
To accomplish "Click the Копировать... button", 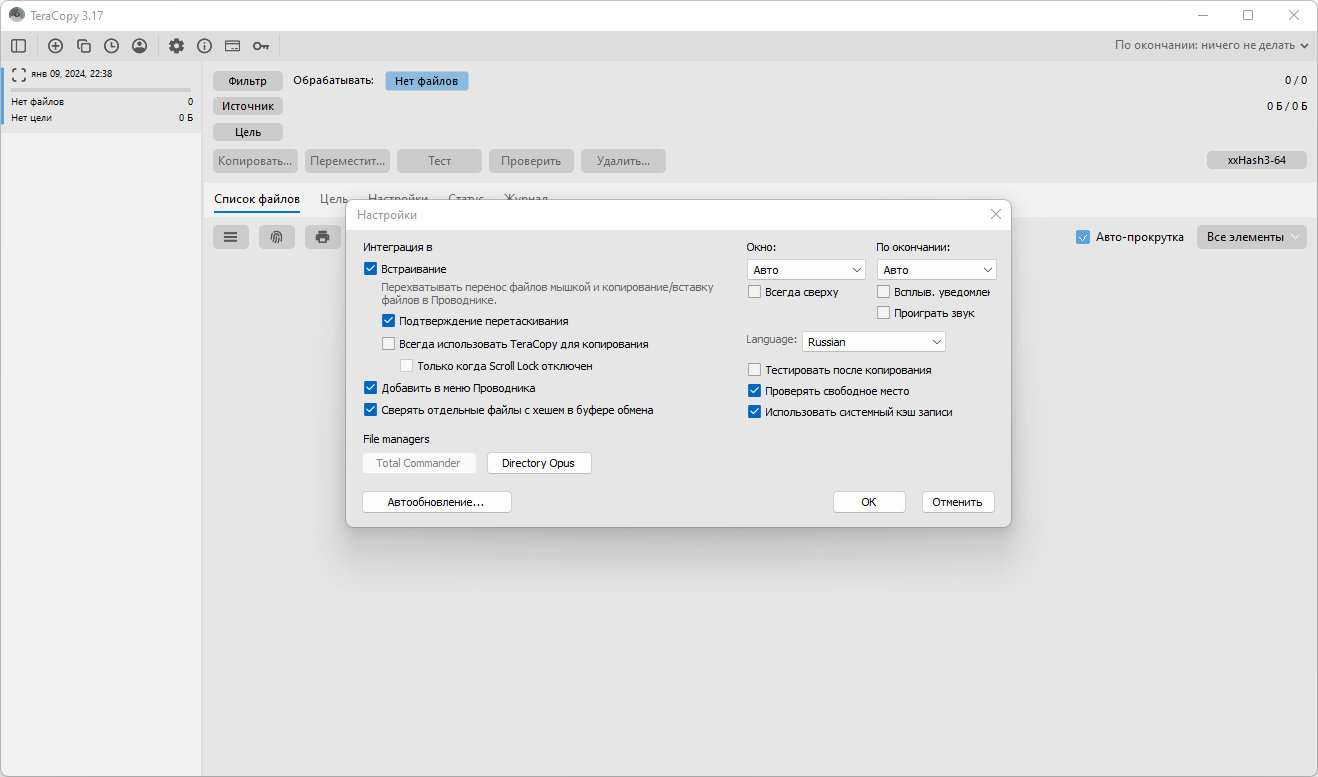I will [x=255, y=161].
